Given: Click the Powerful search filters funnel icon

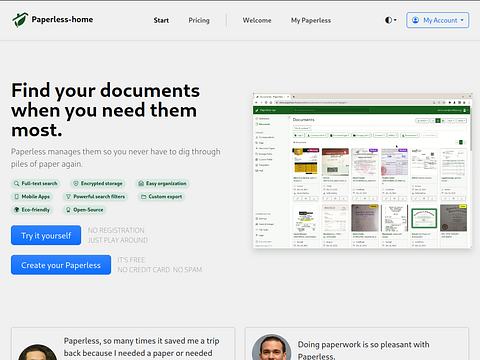Looking at the screenshot, I should 68,197.
